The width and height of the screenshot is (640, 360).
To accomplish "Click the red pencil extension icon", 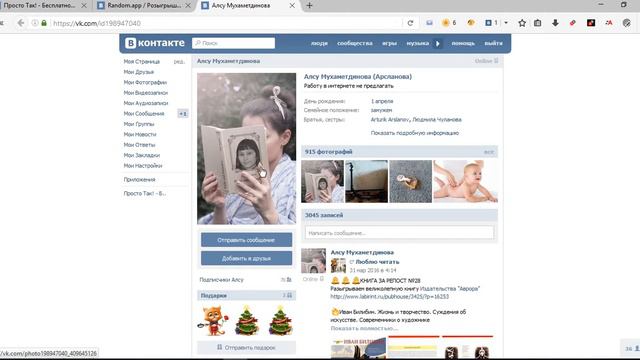I will 573,23.
